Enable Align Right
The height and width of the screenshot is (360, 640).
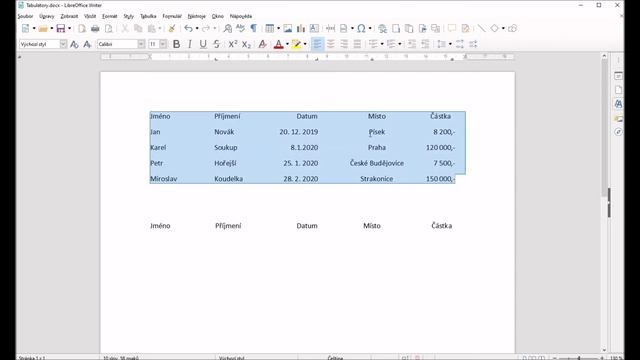[344, 44]
